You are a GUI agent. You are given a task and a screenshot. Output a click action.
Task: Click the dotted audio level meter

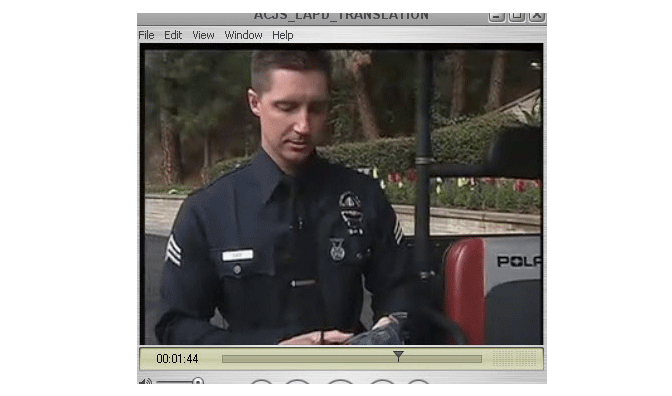point(514,358)
